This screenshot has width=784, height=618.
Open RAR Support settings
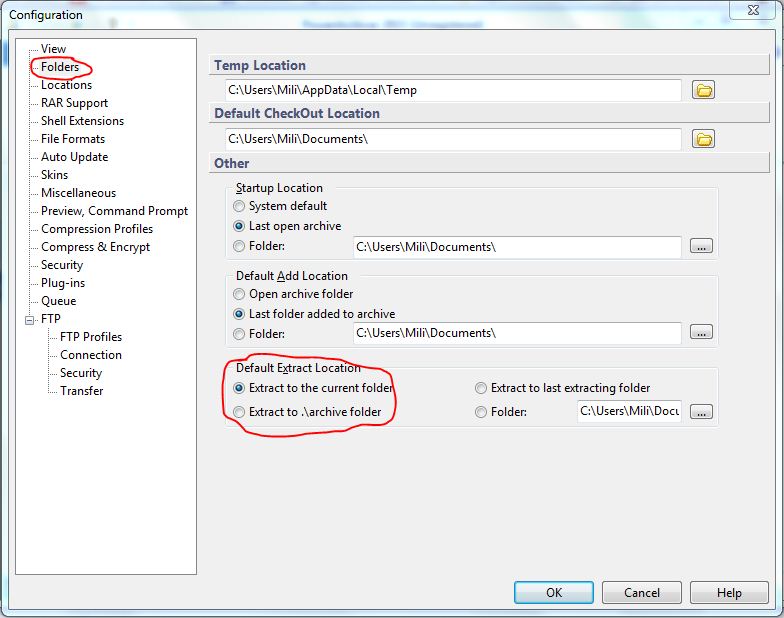click(74, 103)
